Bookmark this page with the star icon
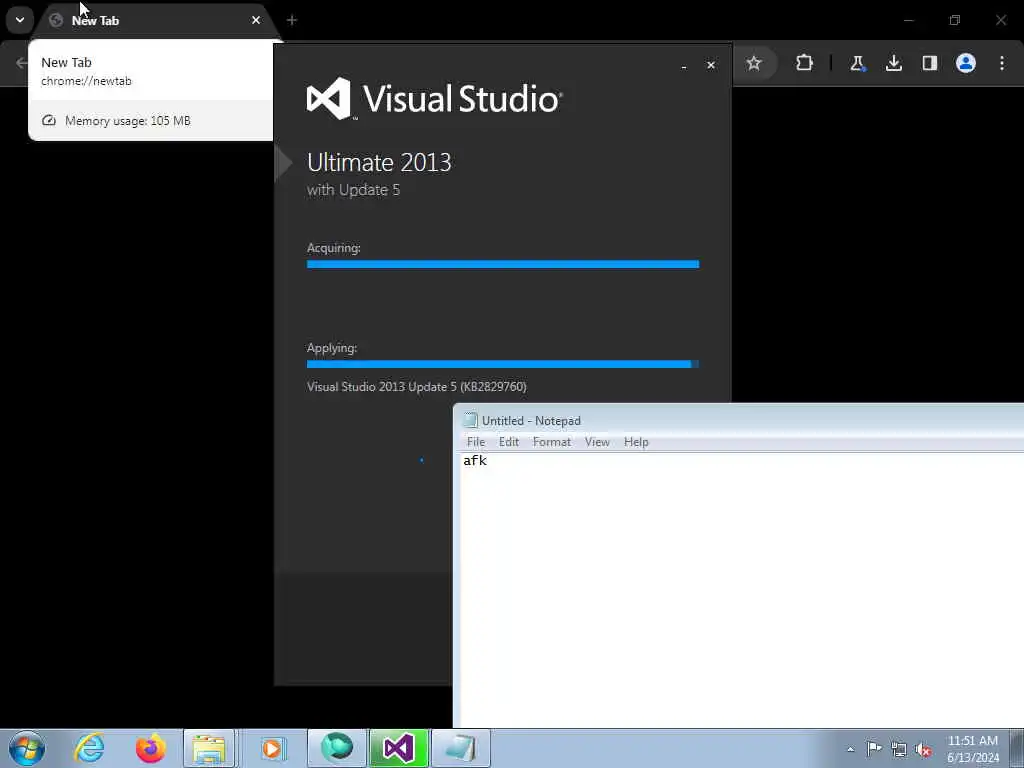 coord(754,63)
